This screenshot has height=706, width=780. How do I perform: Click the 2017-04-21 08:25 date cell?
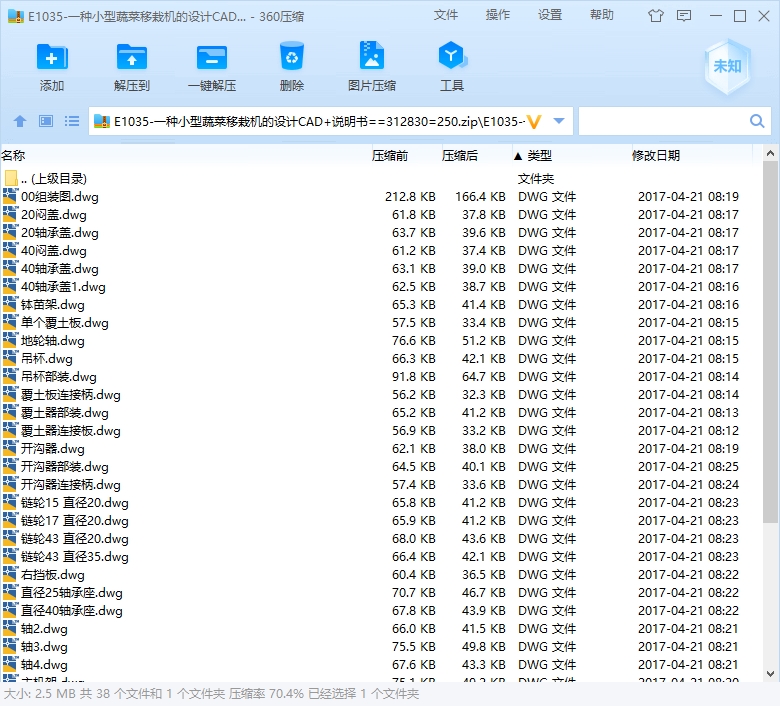(688, 466)
